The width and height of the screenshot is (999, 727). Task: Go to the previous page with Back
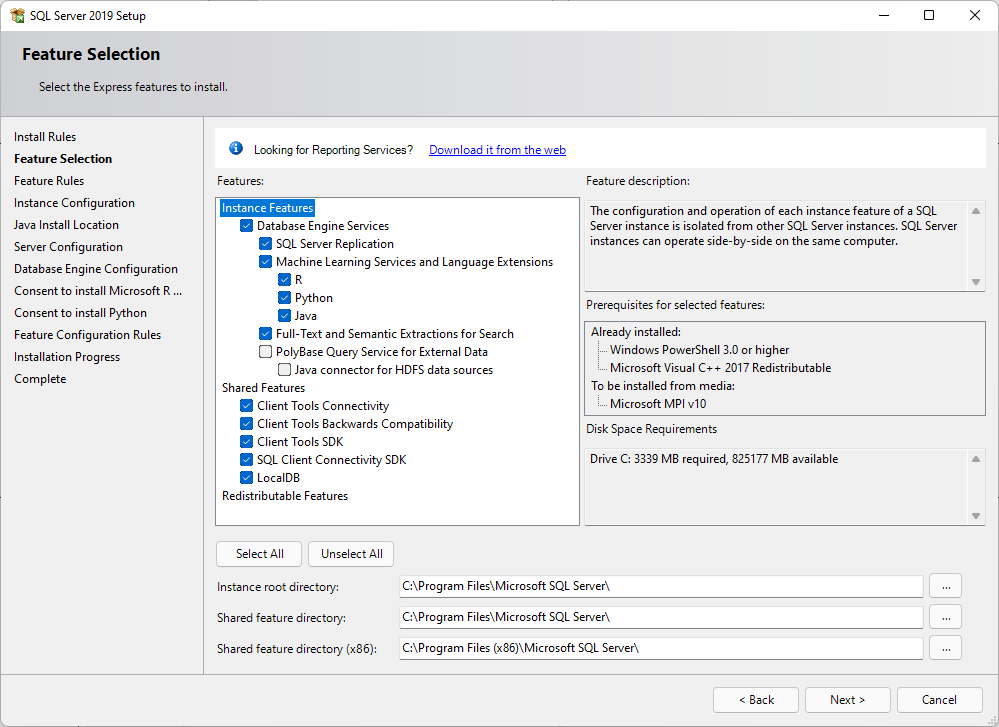pos(756,700)
